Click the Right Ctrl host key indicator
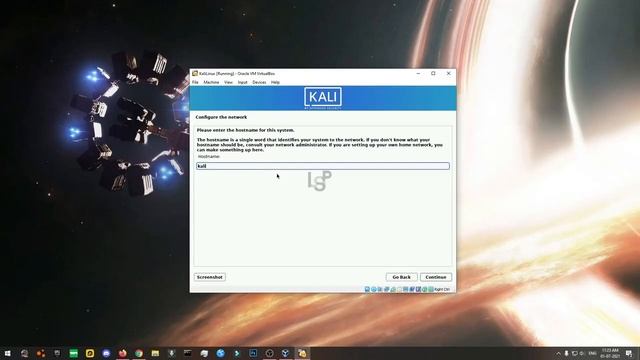 tap(442, 289)
